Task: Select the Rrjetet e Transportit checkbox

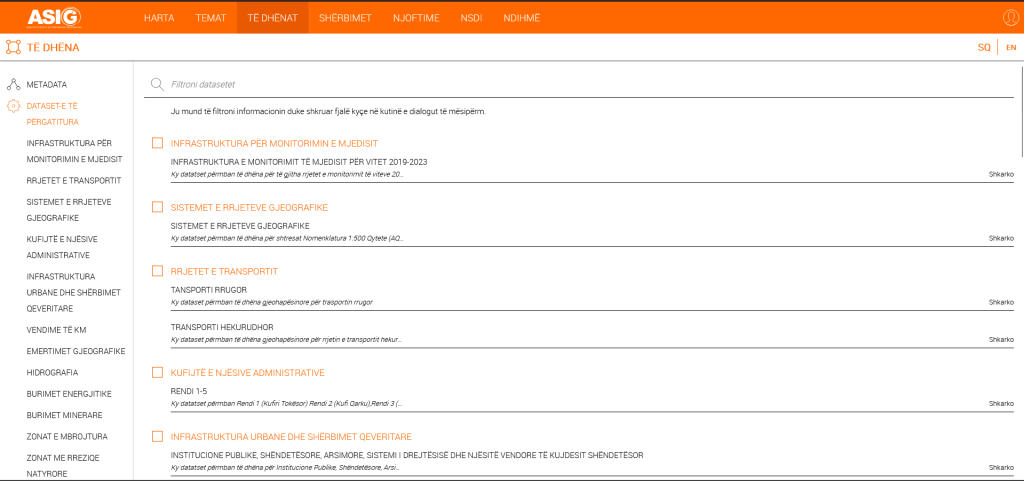Action: [x=157, y=271]
